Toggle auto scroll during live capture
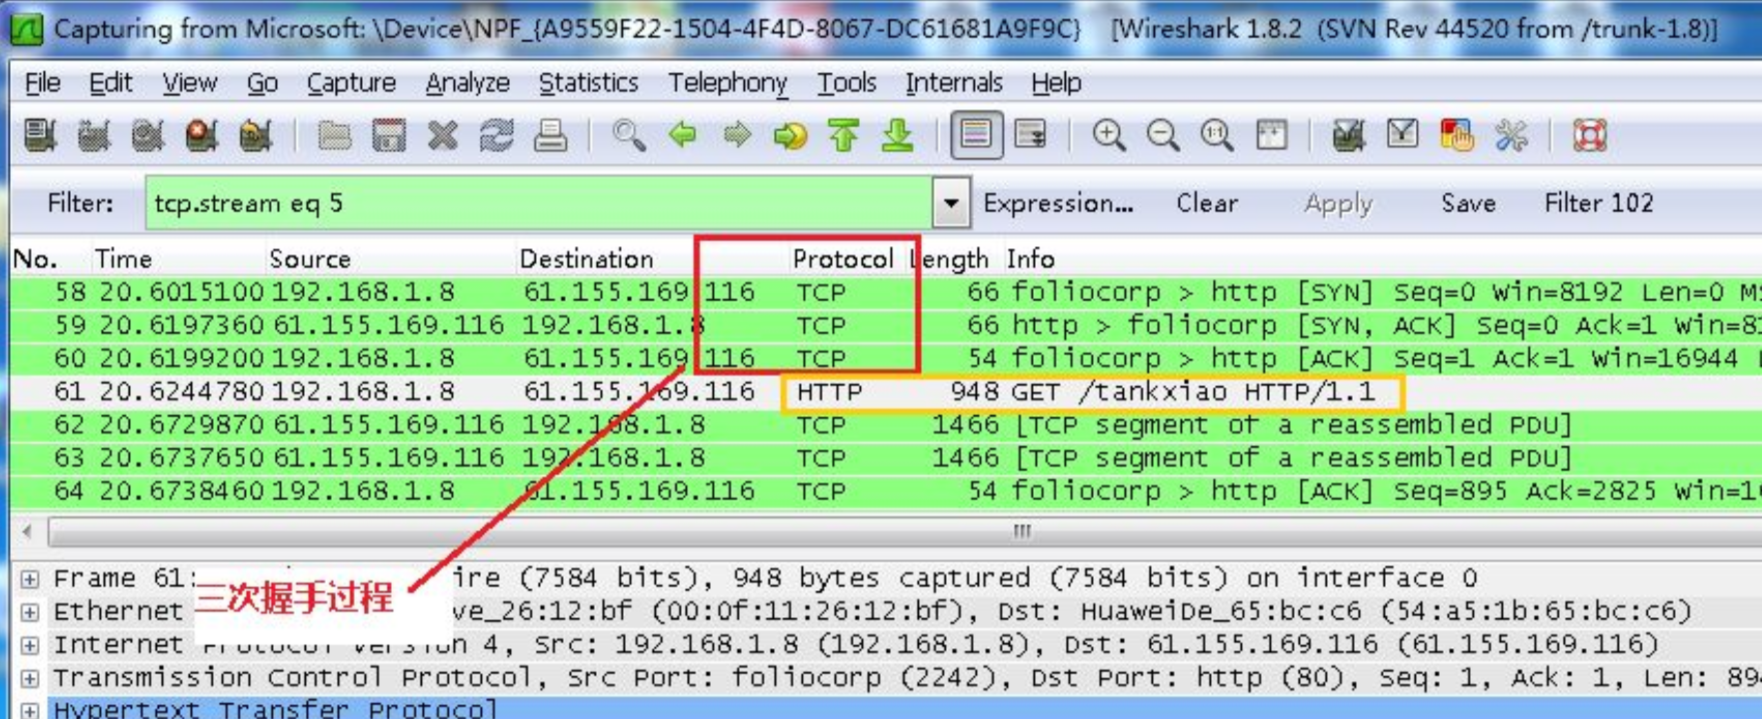The height and width of the screenshot is (719, 1762). 1030,135
